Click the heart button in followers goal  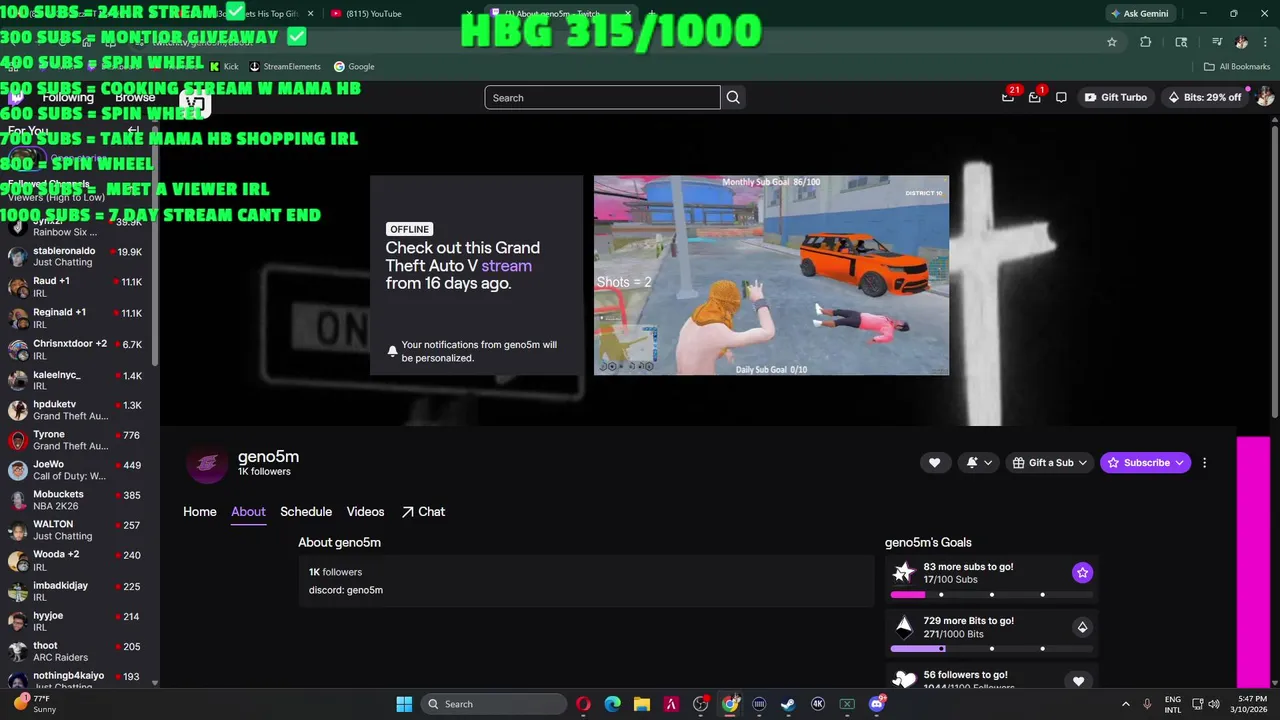(x=1078, y=681)
